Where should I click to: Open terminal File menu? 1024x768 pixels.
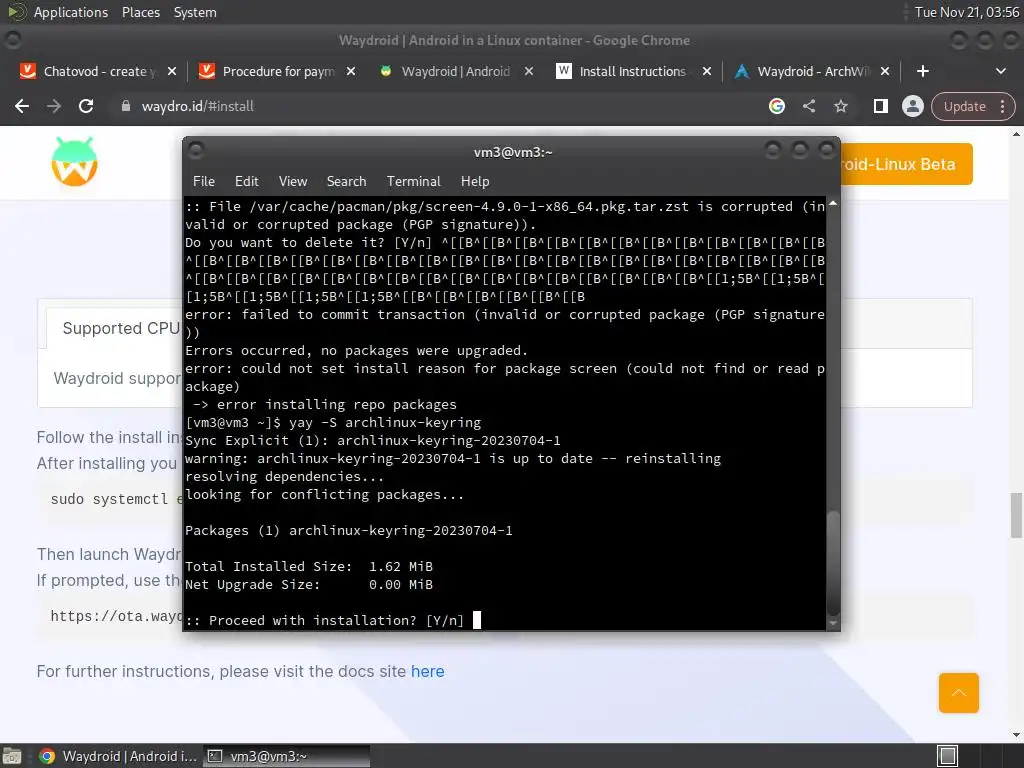pyautogui.click(x=204, y=182)
